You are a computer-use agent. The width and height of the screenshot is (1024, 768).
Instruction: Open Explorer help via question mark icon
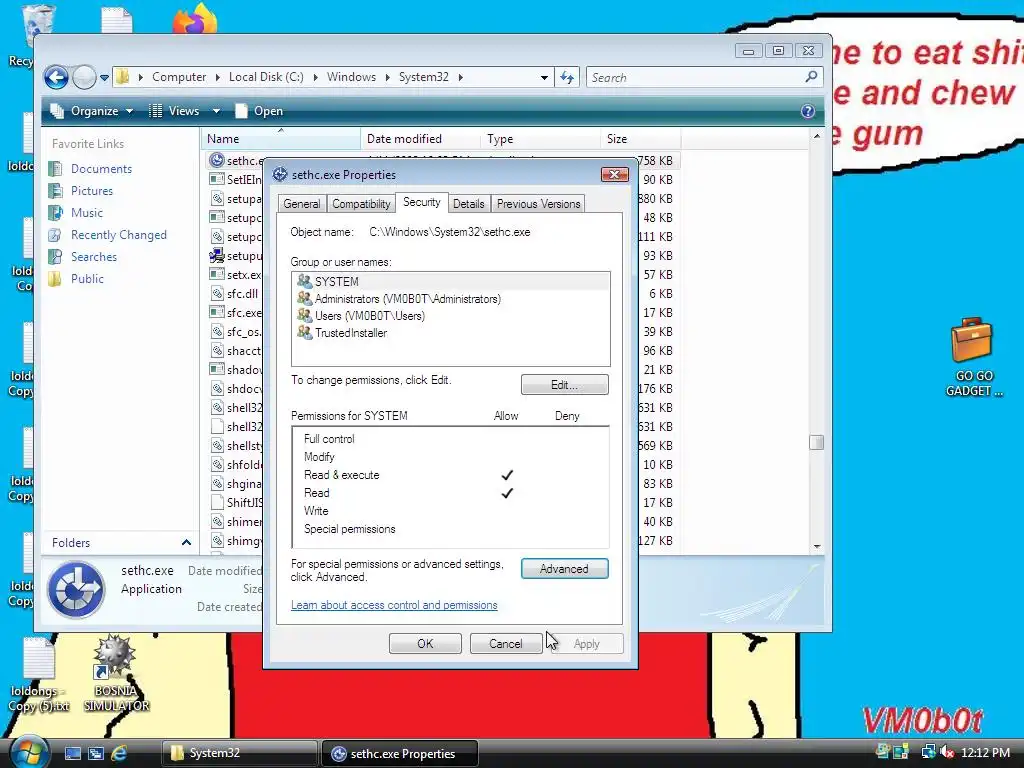(808, 111)
